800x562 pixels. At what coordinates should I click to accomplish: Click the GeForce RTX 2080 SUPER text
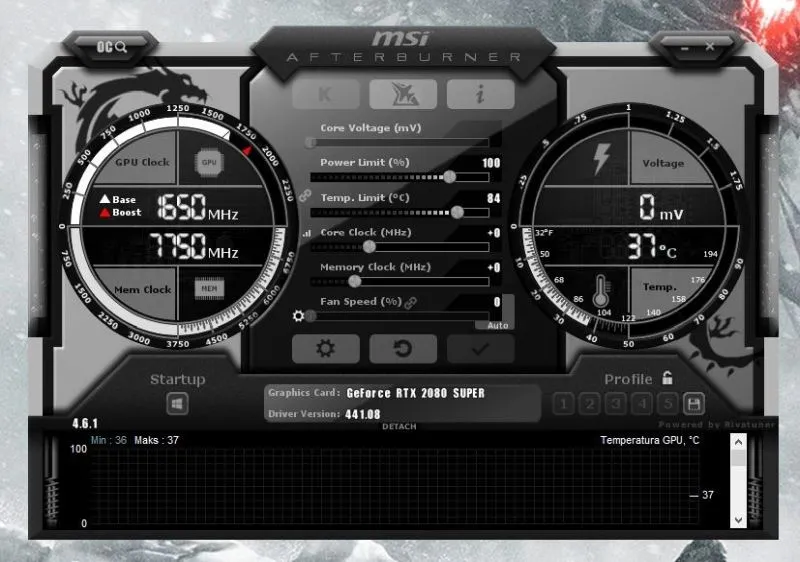[x=416, y=393]
